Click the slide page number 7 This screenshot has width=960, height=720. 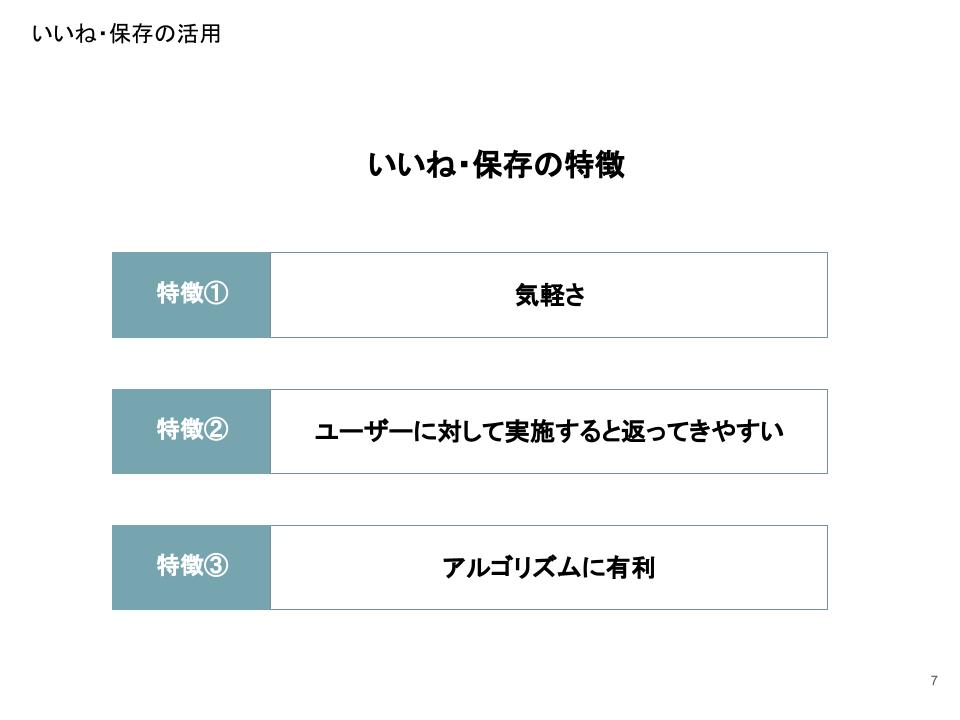click(x=934, y=681)
